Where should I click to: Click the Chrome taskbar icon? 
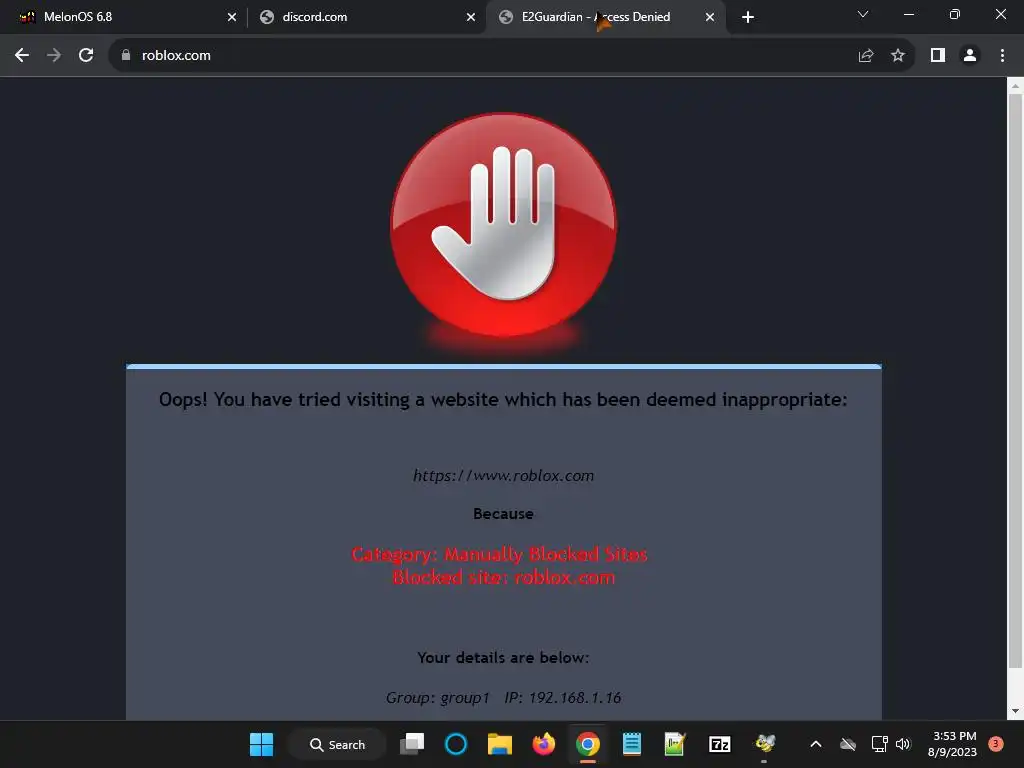click(588, 744)
